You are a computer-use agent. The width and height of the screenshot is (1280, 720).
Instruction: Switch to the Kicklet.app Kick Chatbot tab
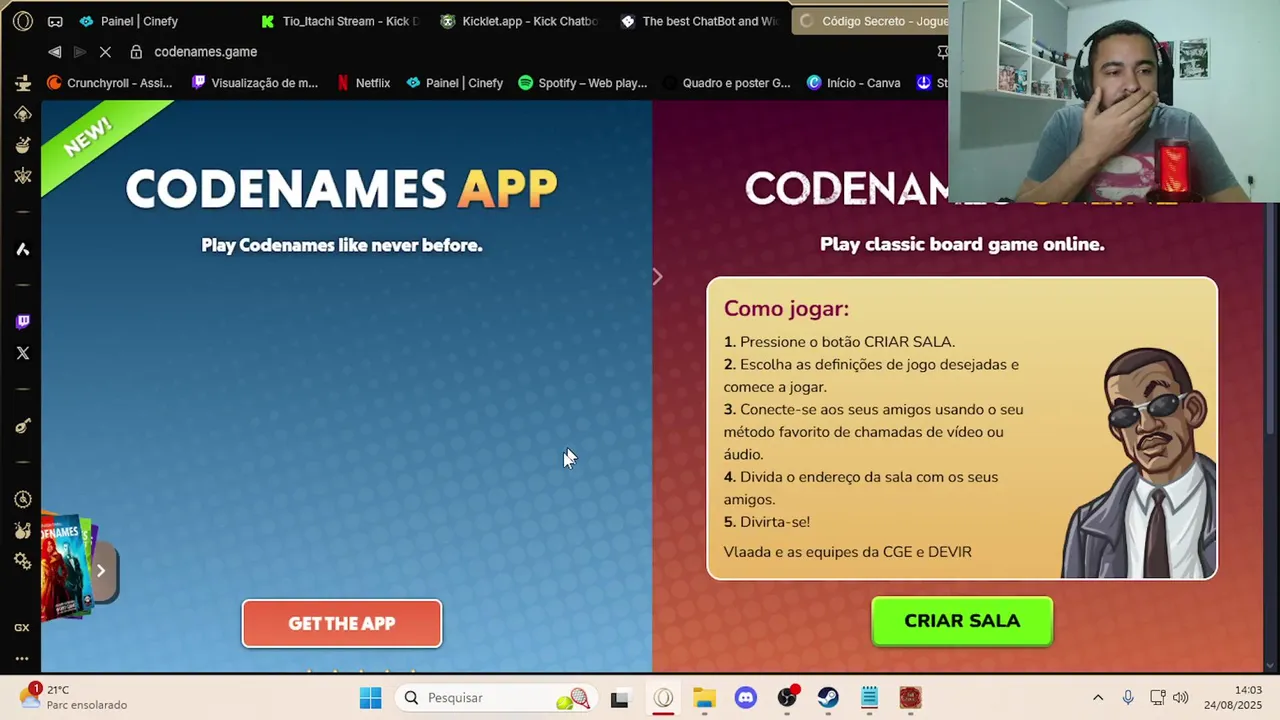[520, 21]
